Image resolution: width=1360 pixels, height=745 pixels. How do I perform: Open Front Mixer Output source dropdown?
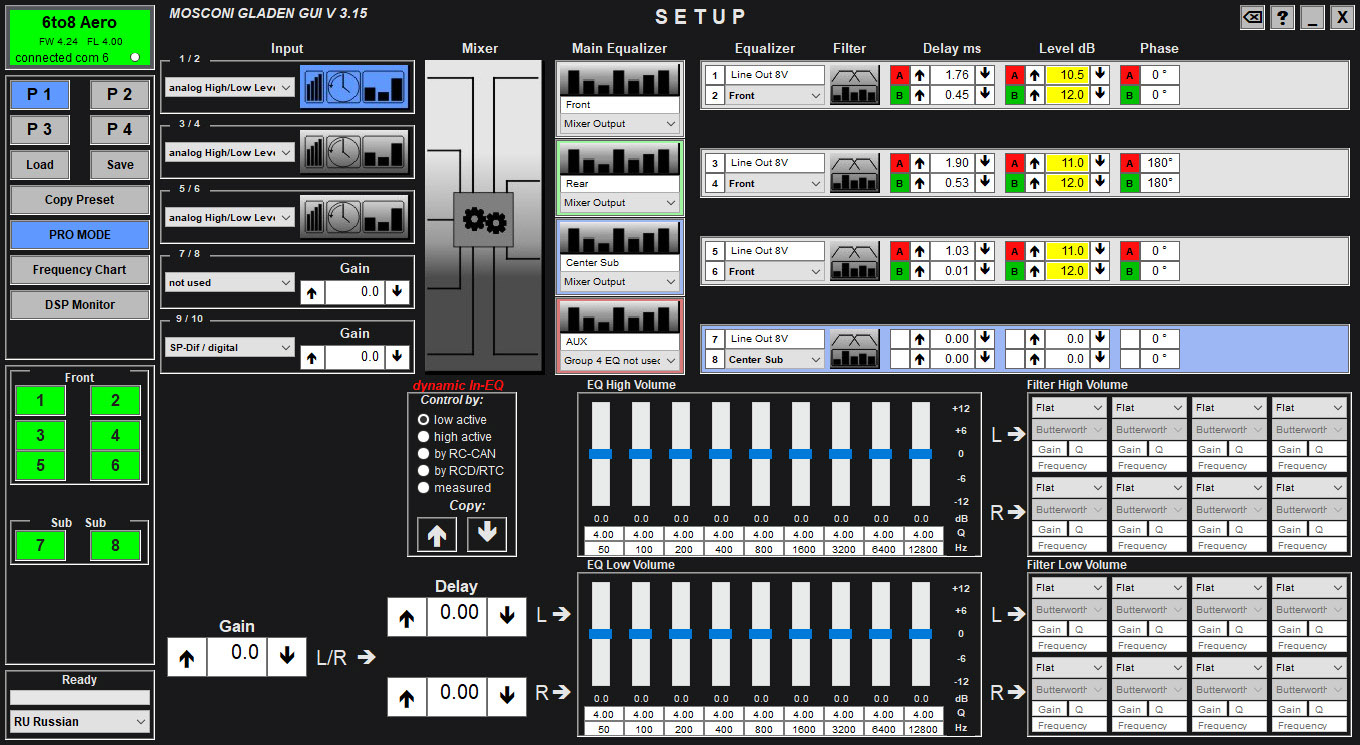tap(619, 124)
